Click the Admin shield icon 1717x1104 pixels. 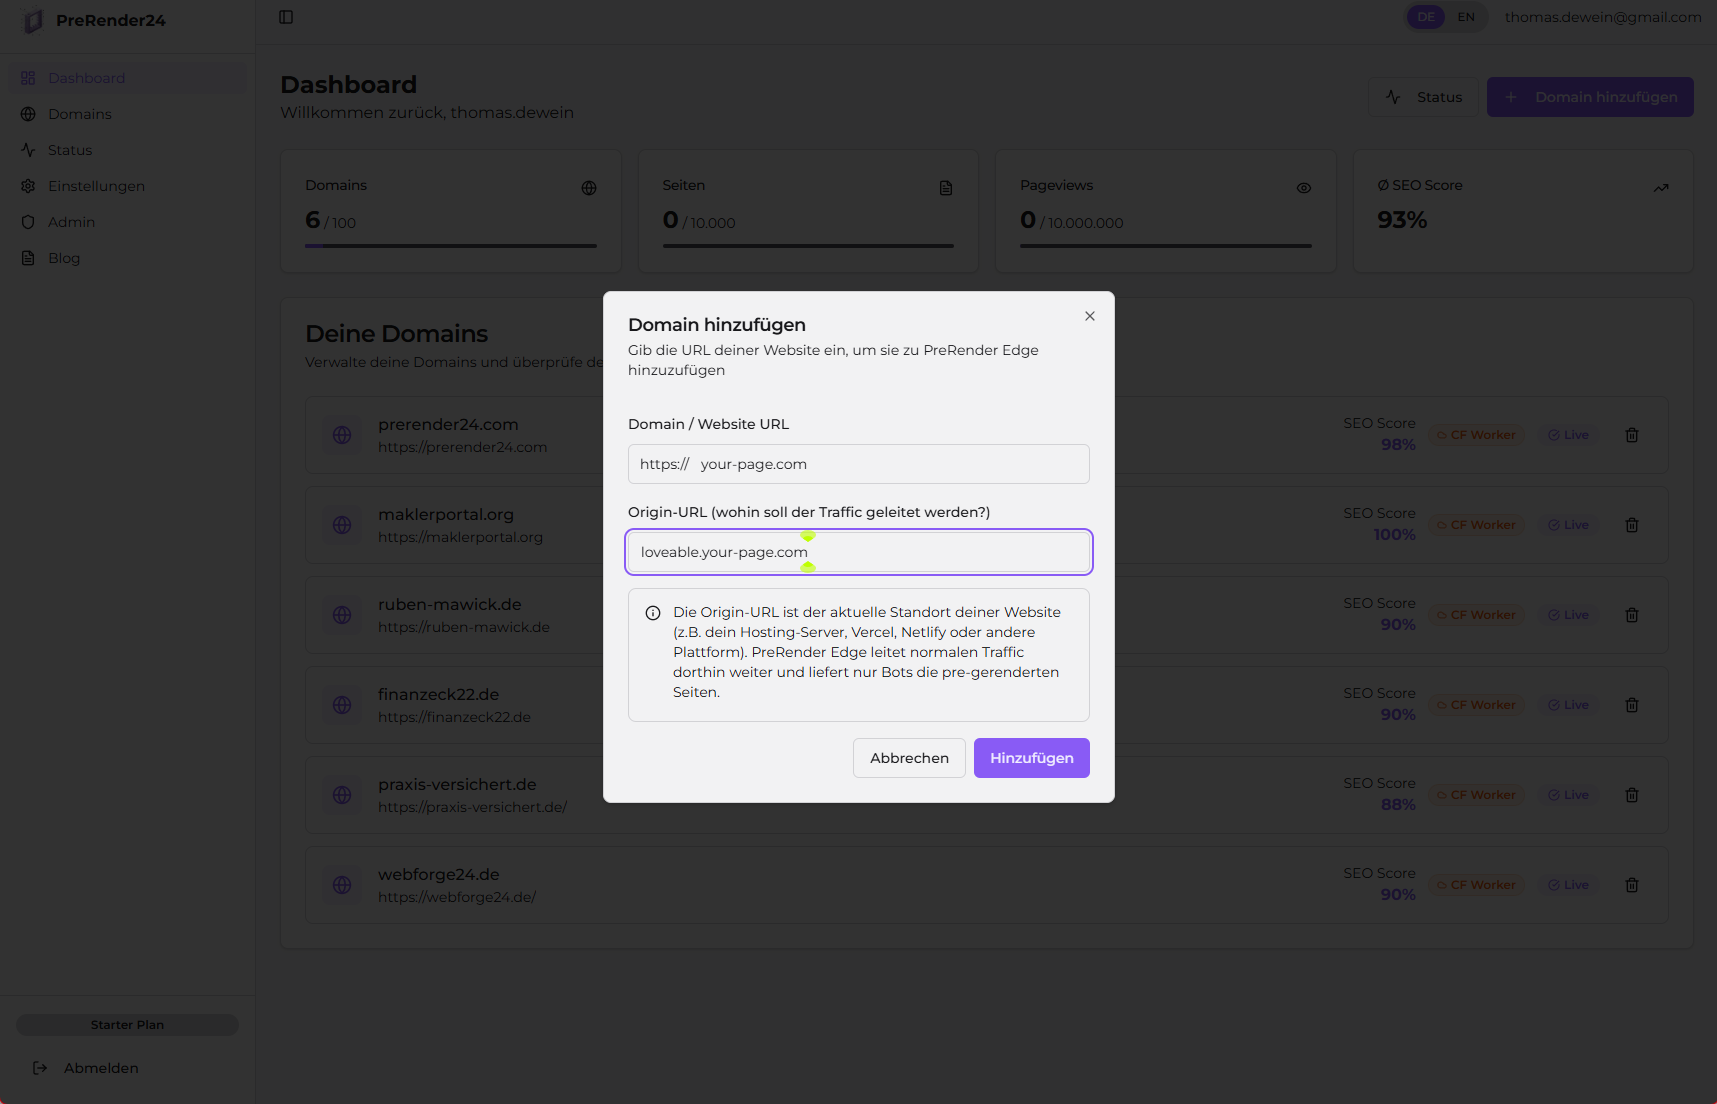point(28,222)
